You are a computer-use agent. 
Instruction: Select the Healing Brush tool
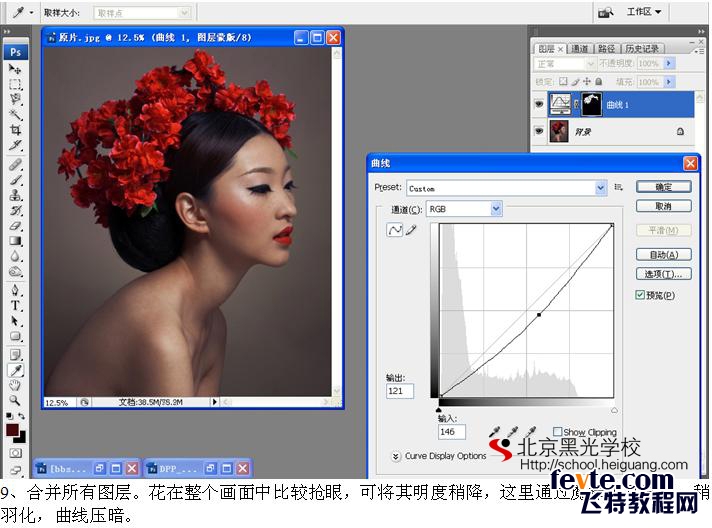coord(15,164)
